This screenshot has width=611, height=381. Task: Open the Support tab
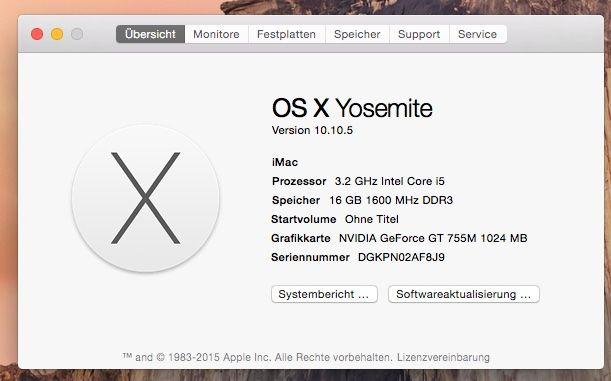pos(419,34)
